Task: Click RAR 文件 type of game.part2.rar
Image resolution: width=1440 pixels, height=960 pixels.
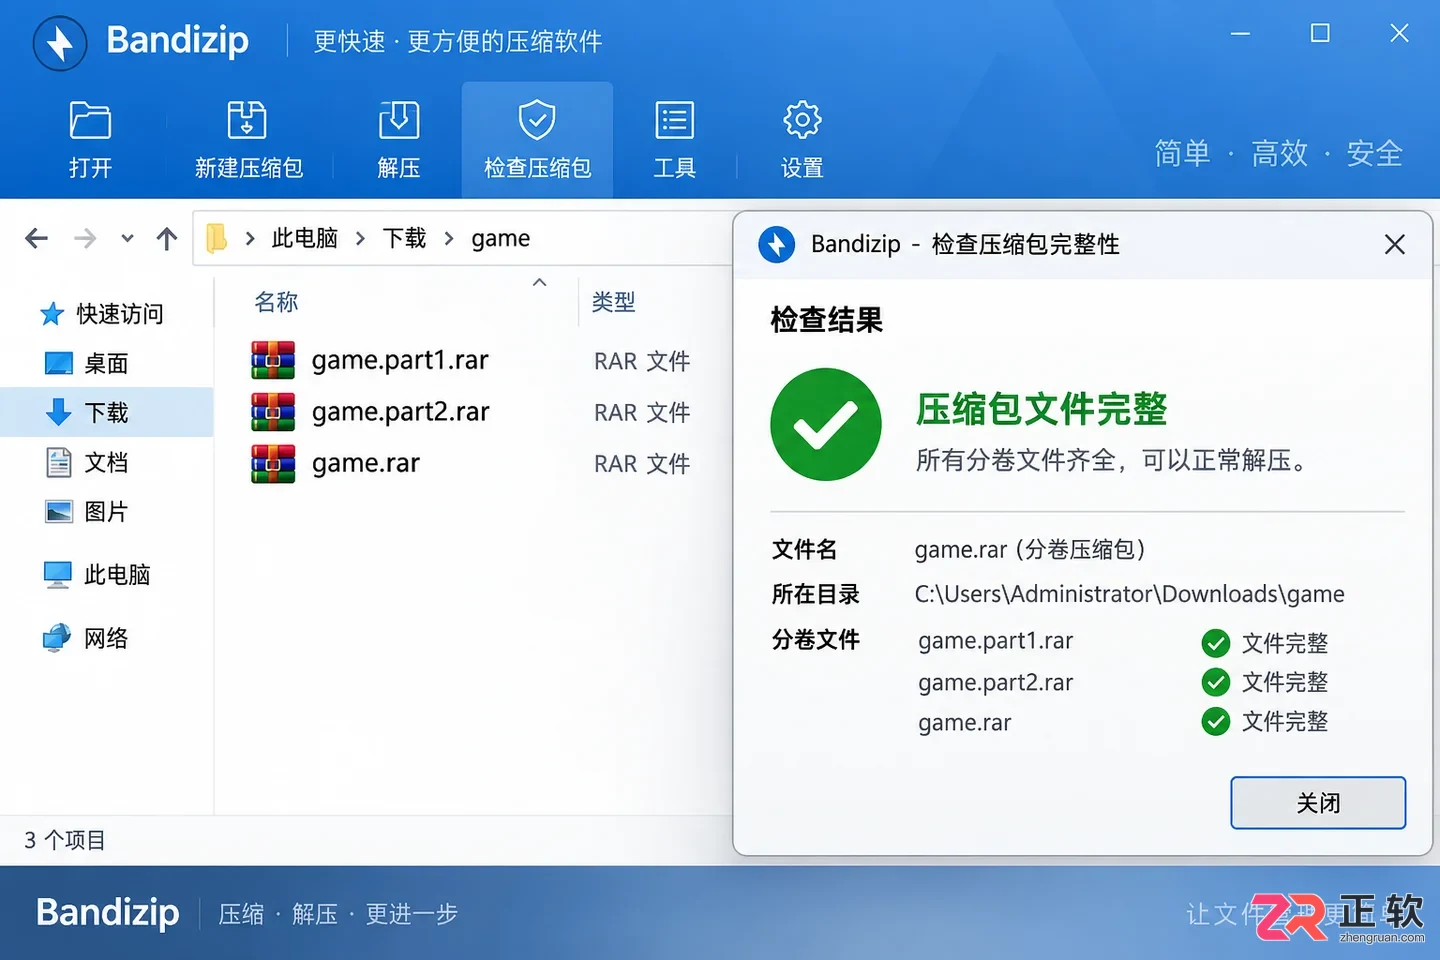Action: tap(642, 412)
